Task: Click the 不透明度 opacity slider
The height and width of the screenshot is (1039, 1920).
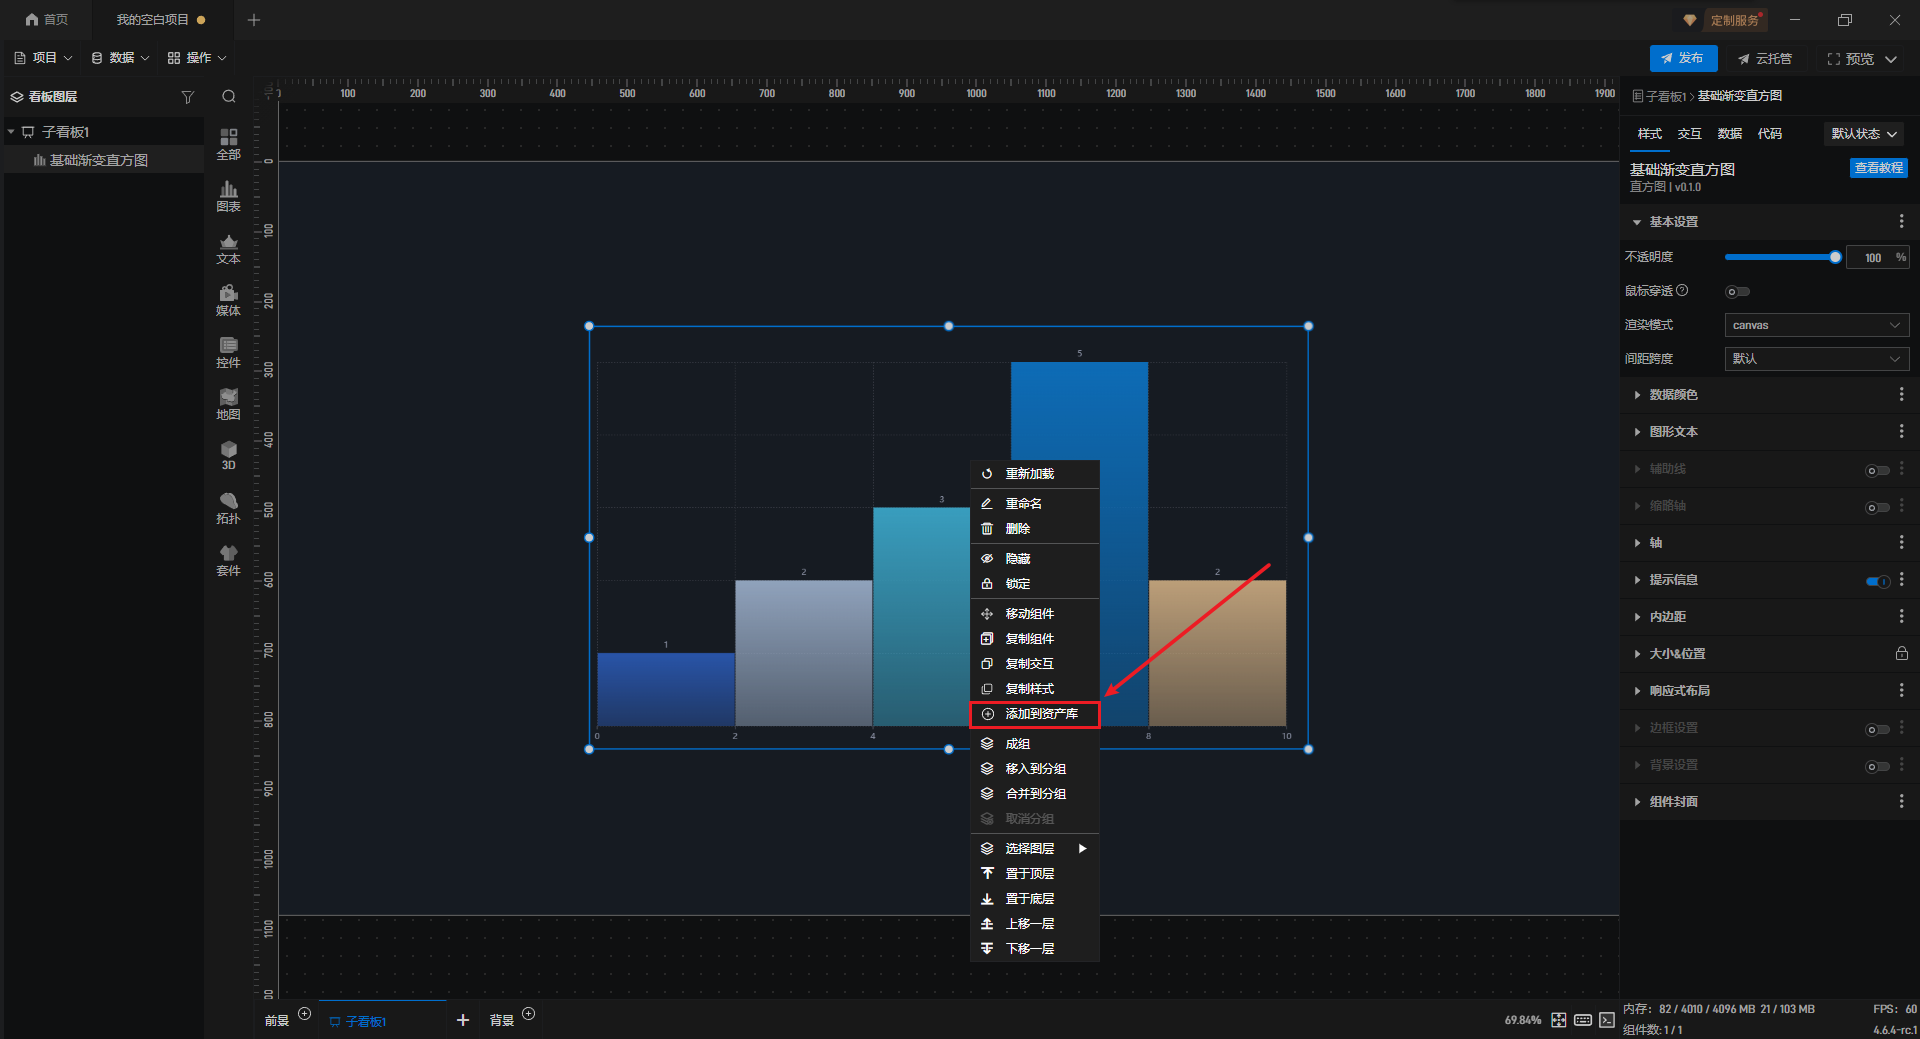Action: (1780, 258)
